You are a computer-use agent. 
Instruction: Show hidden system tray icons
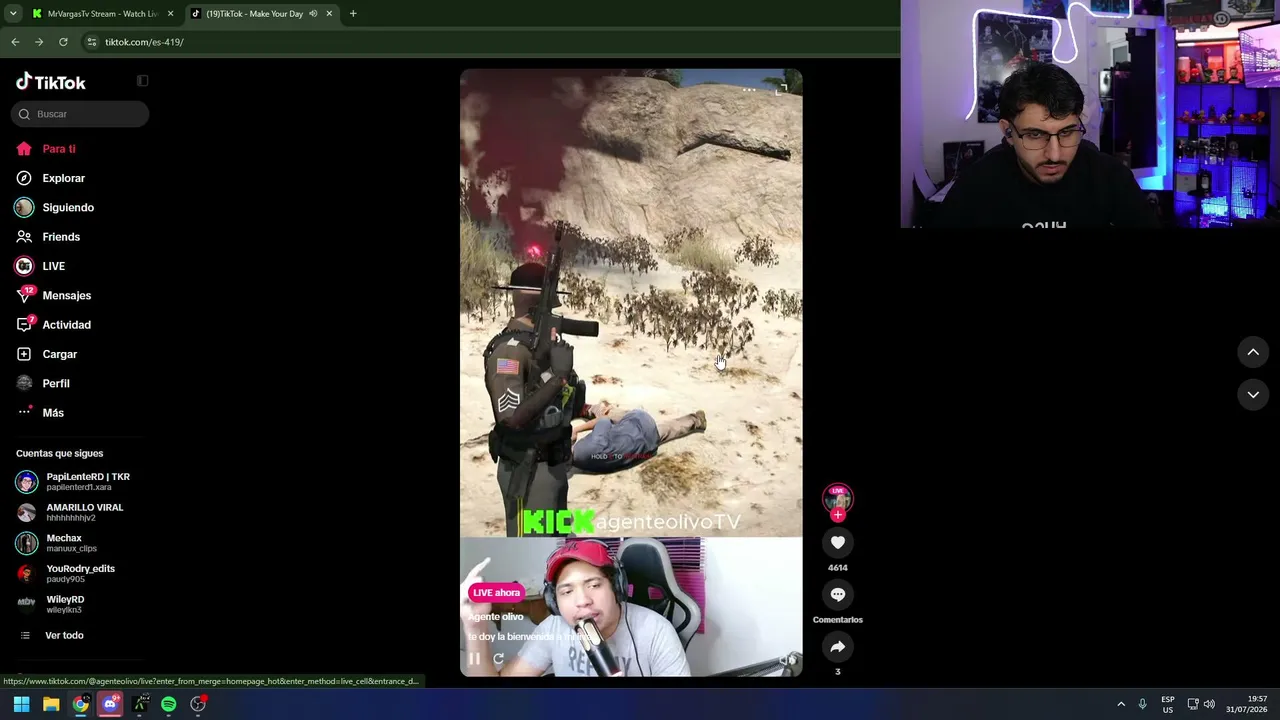(1121, 704)
